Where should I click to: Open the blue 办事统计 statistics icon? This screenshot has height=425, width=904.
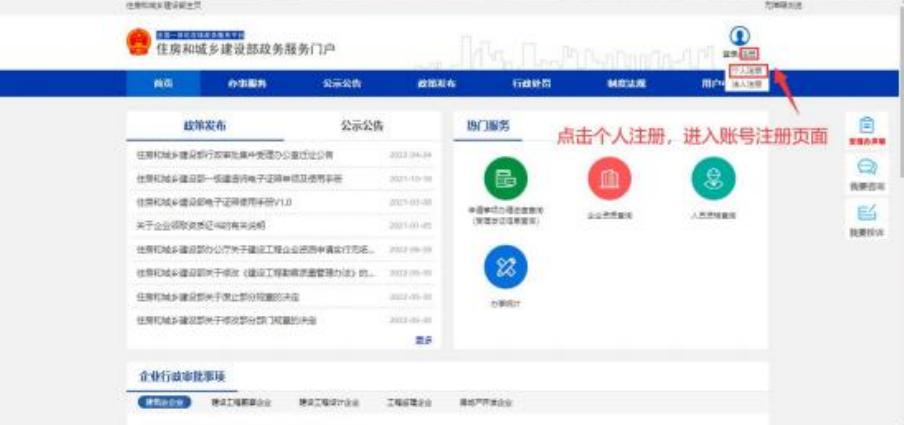point(505,264)
